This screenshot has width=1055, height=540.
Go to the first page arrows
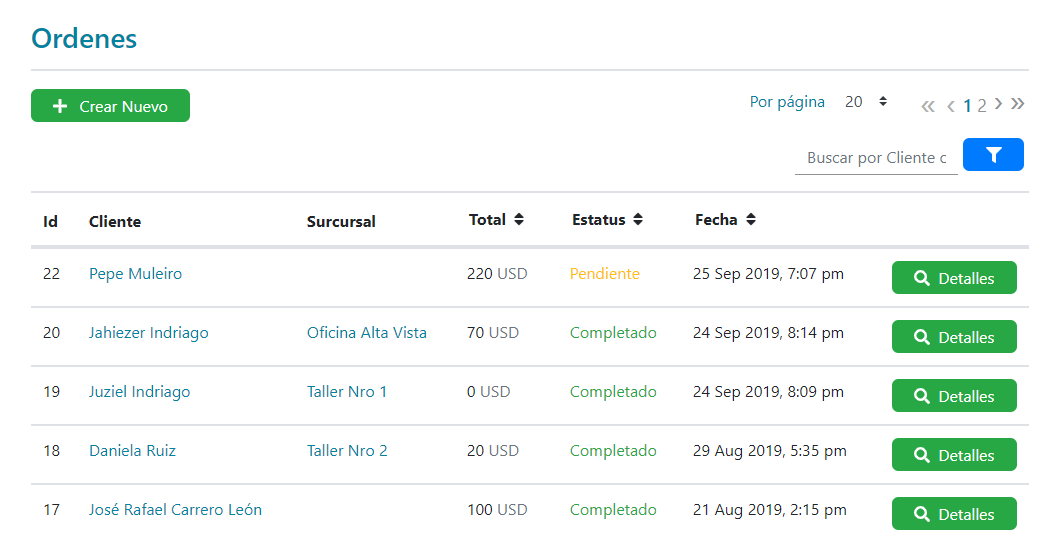[928, 105]
